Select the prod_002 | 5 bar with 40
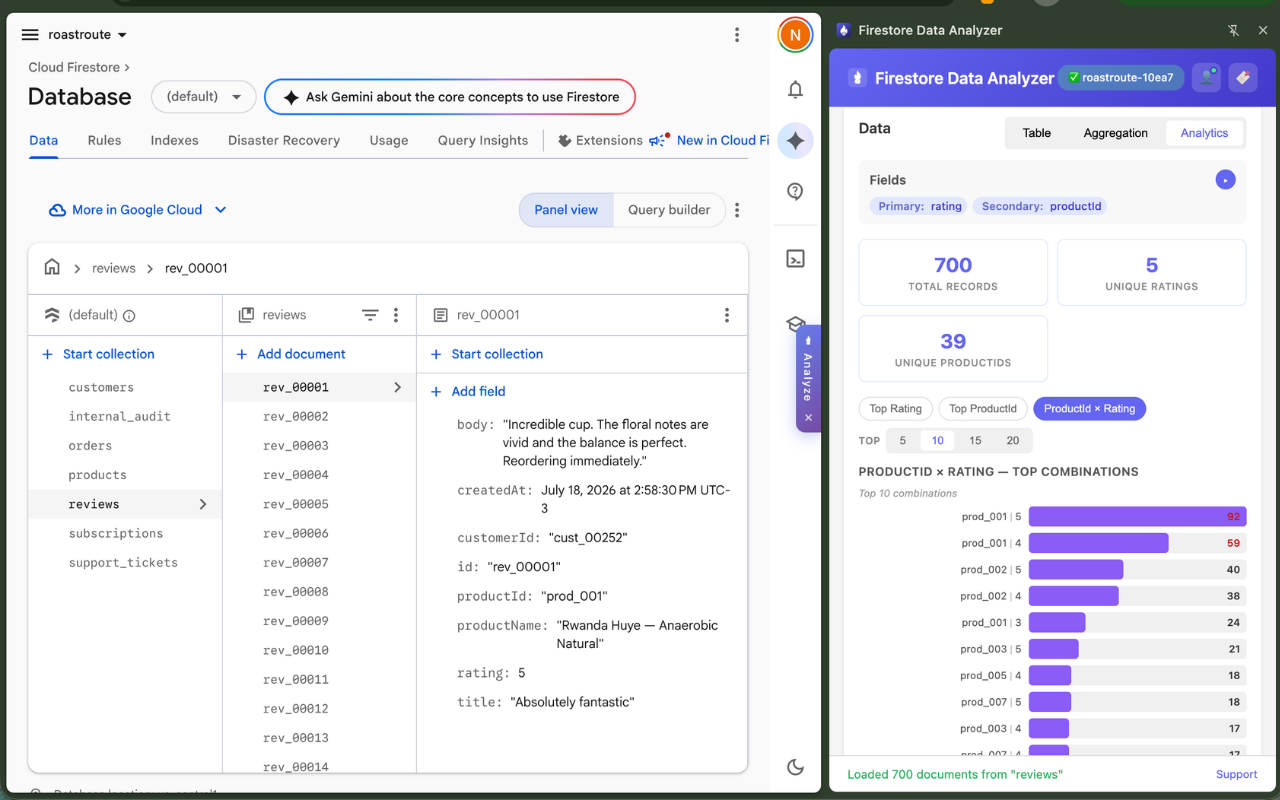The width and height of the screenshot is (1280, 800). click(x=1138, y=569)
